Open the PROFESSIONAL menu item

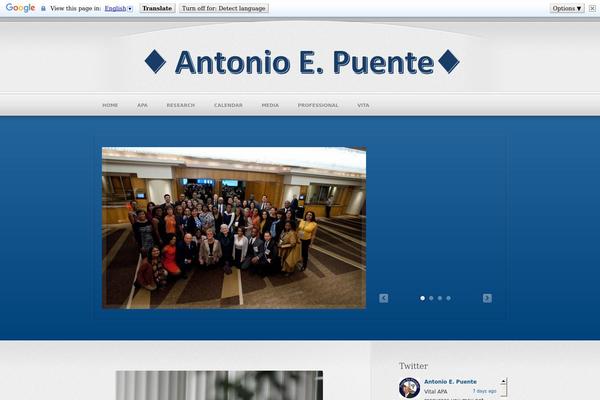point(318,105)
